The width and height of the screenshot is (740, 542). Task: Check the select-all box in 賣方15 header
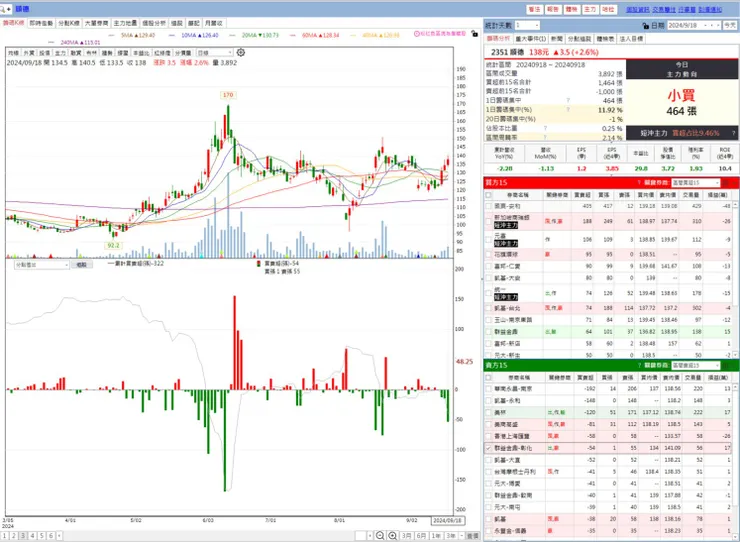point(488,377)
